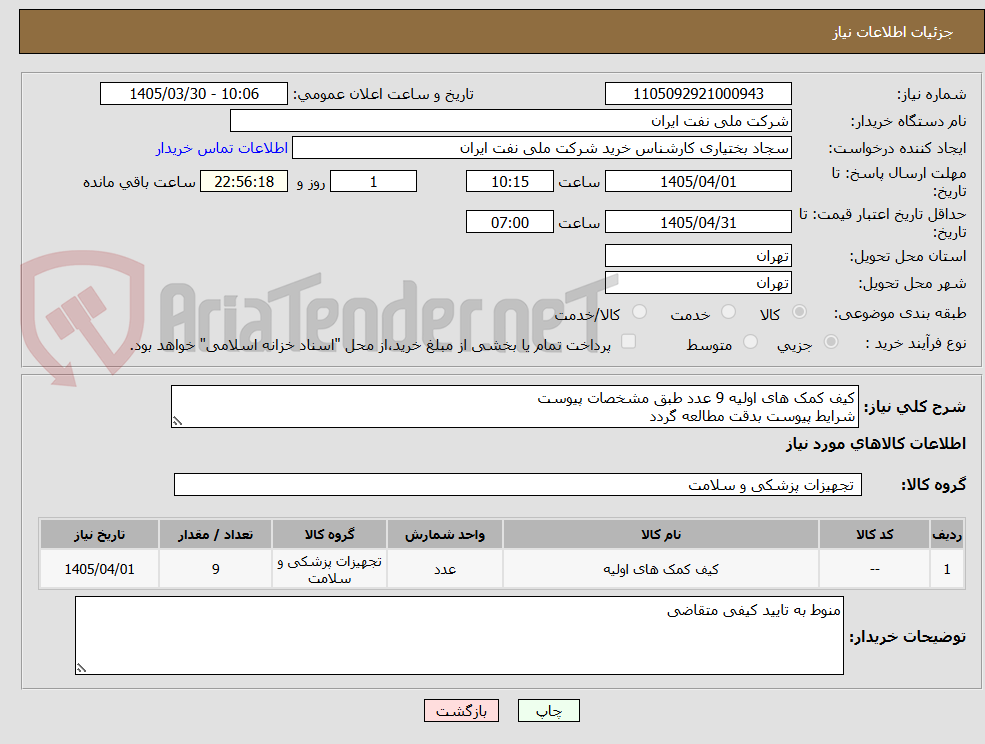Click the گروه کالا column header
The width and height of the screenshot is (985, 744).
[329, 534]
